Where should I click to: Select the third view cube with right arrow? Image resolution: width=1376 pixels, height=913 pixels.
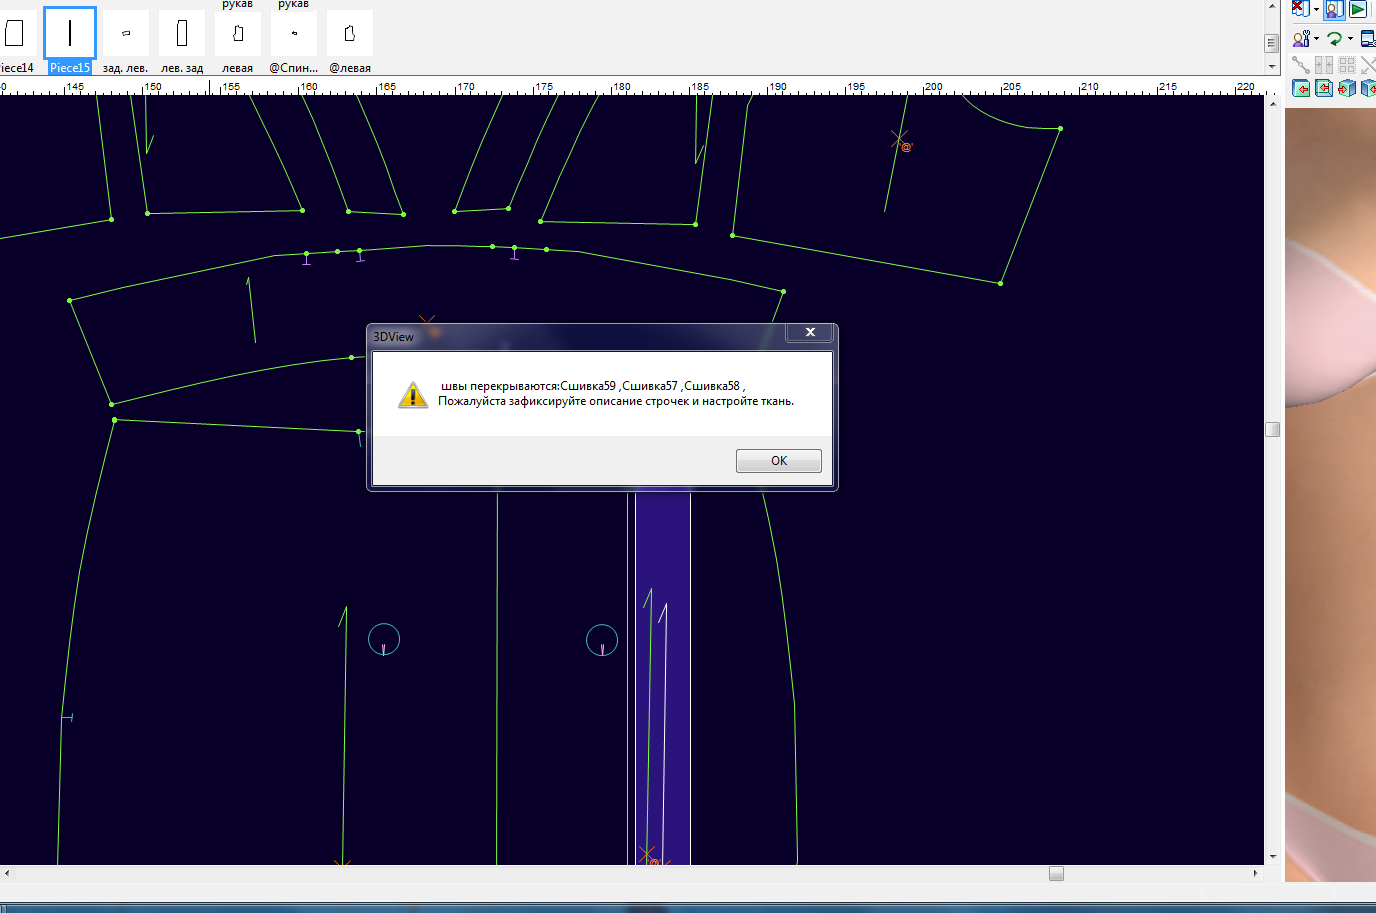tap(1346, 88)
